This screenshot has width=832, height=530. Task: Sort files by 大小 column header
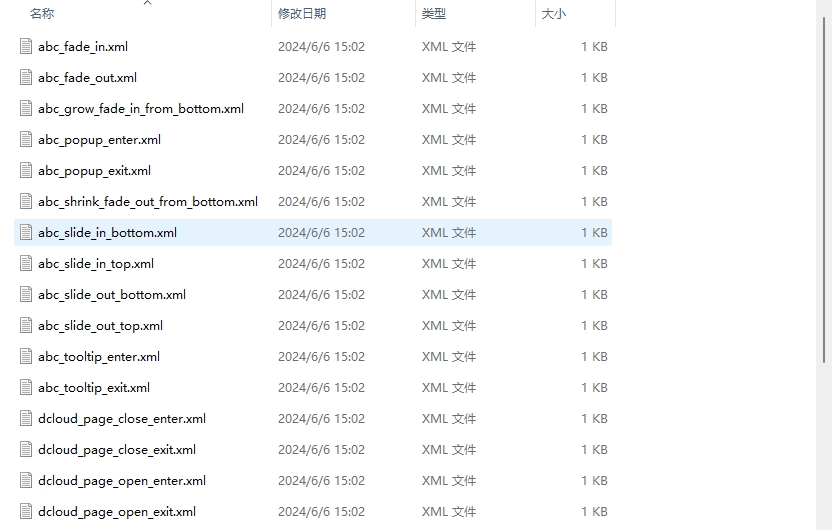553,14
